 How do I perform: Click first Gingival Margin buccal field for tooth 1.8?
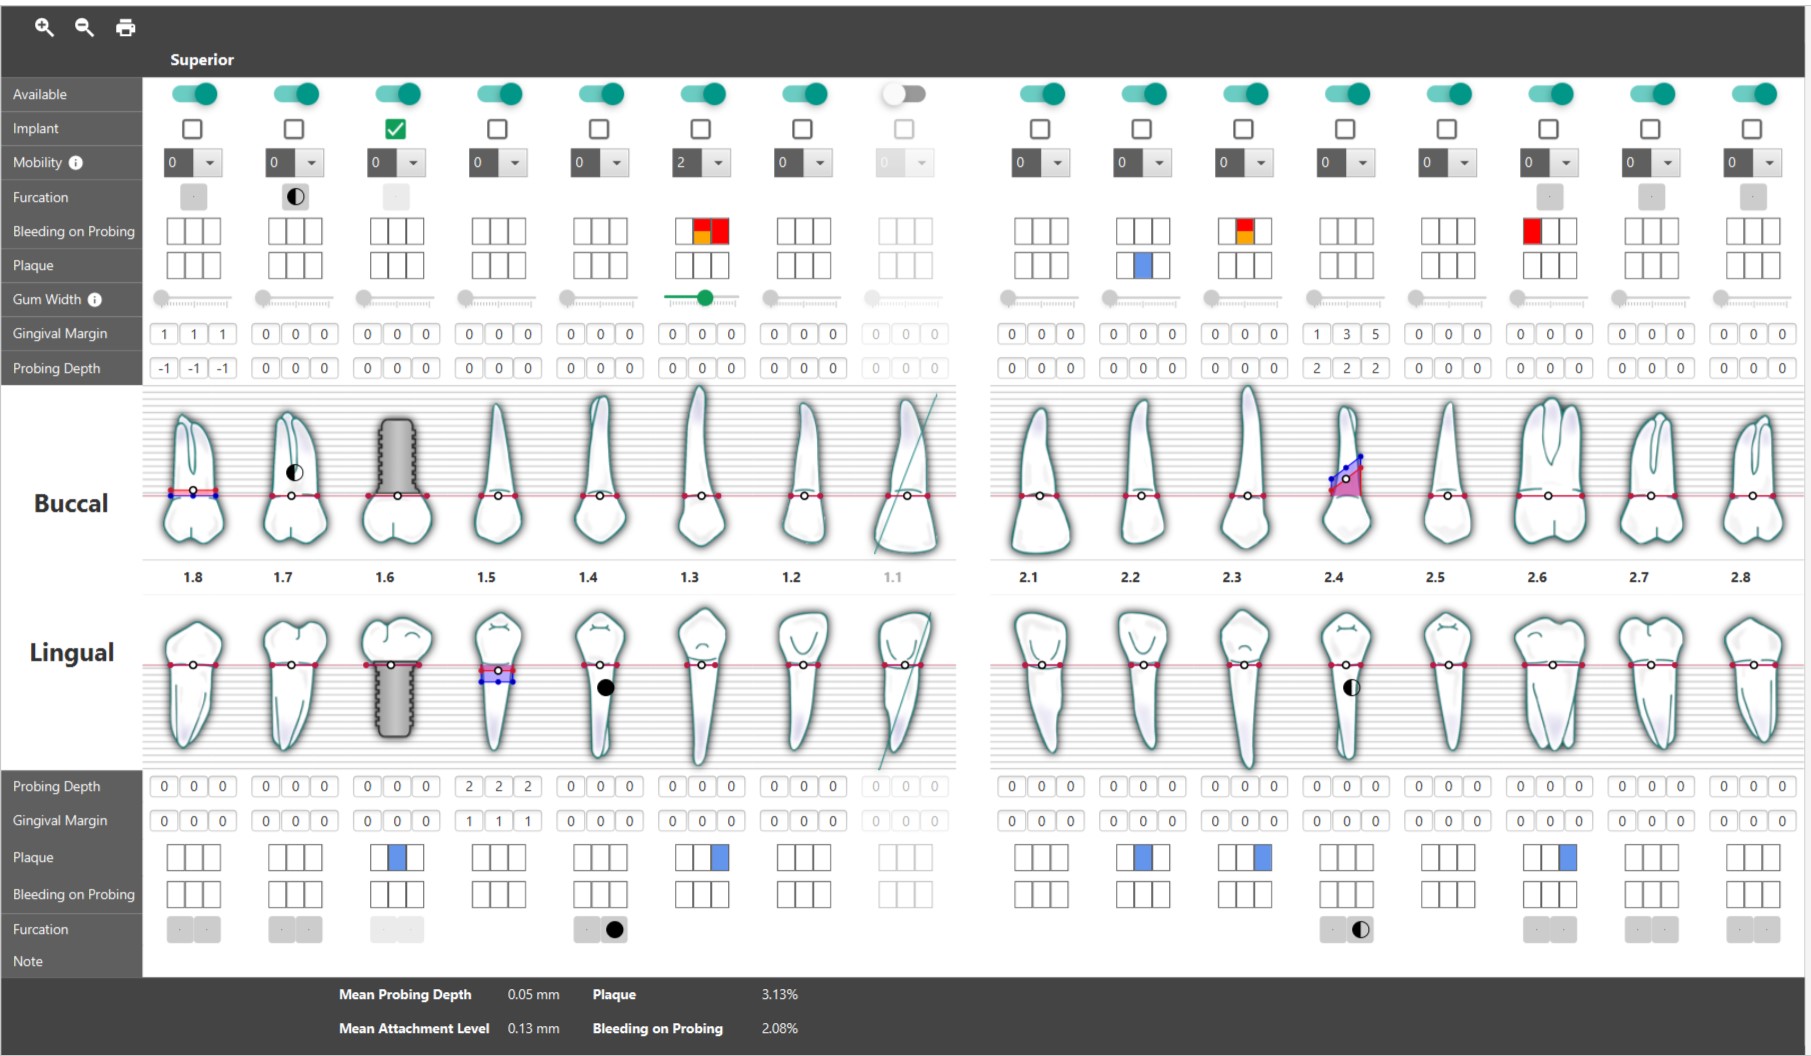coord(164,334)
